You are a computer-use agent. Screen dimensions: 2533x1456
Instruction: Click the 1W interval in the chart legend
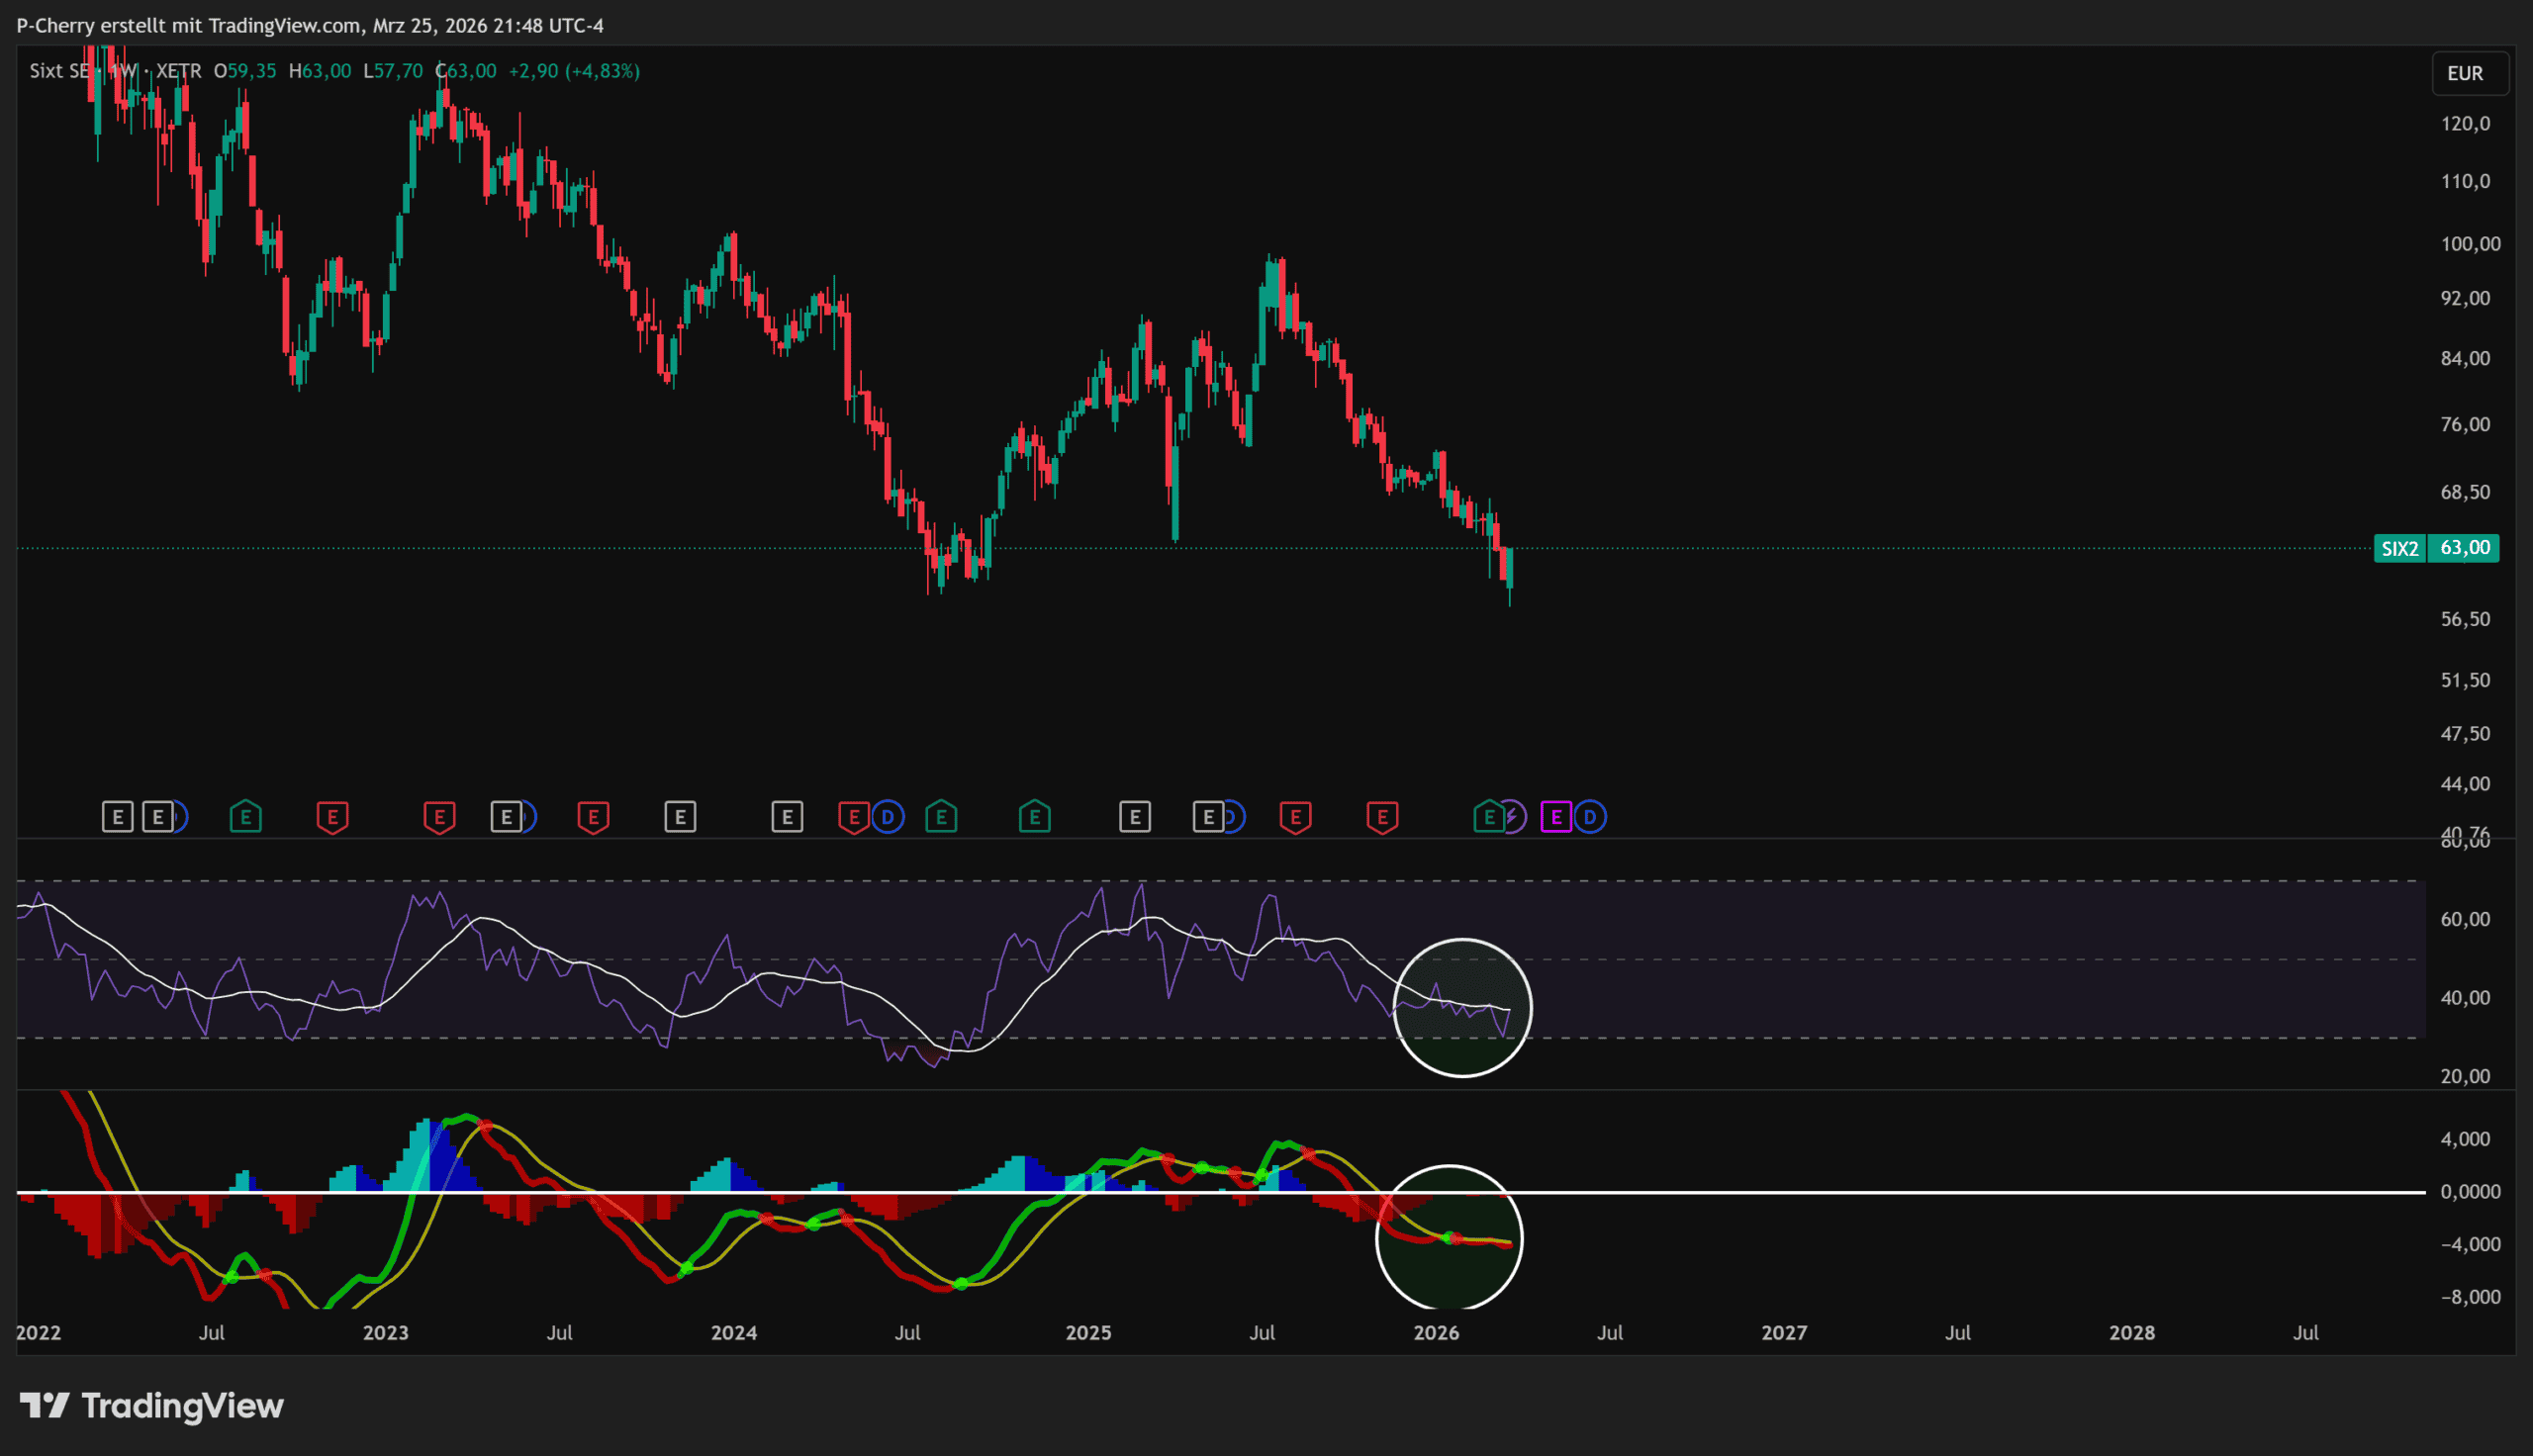(123, 71)
